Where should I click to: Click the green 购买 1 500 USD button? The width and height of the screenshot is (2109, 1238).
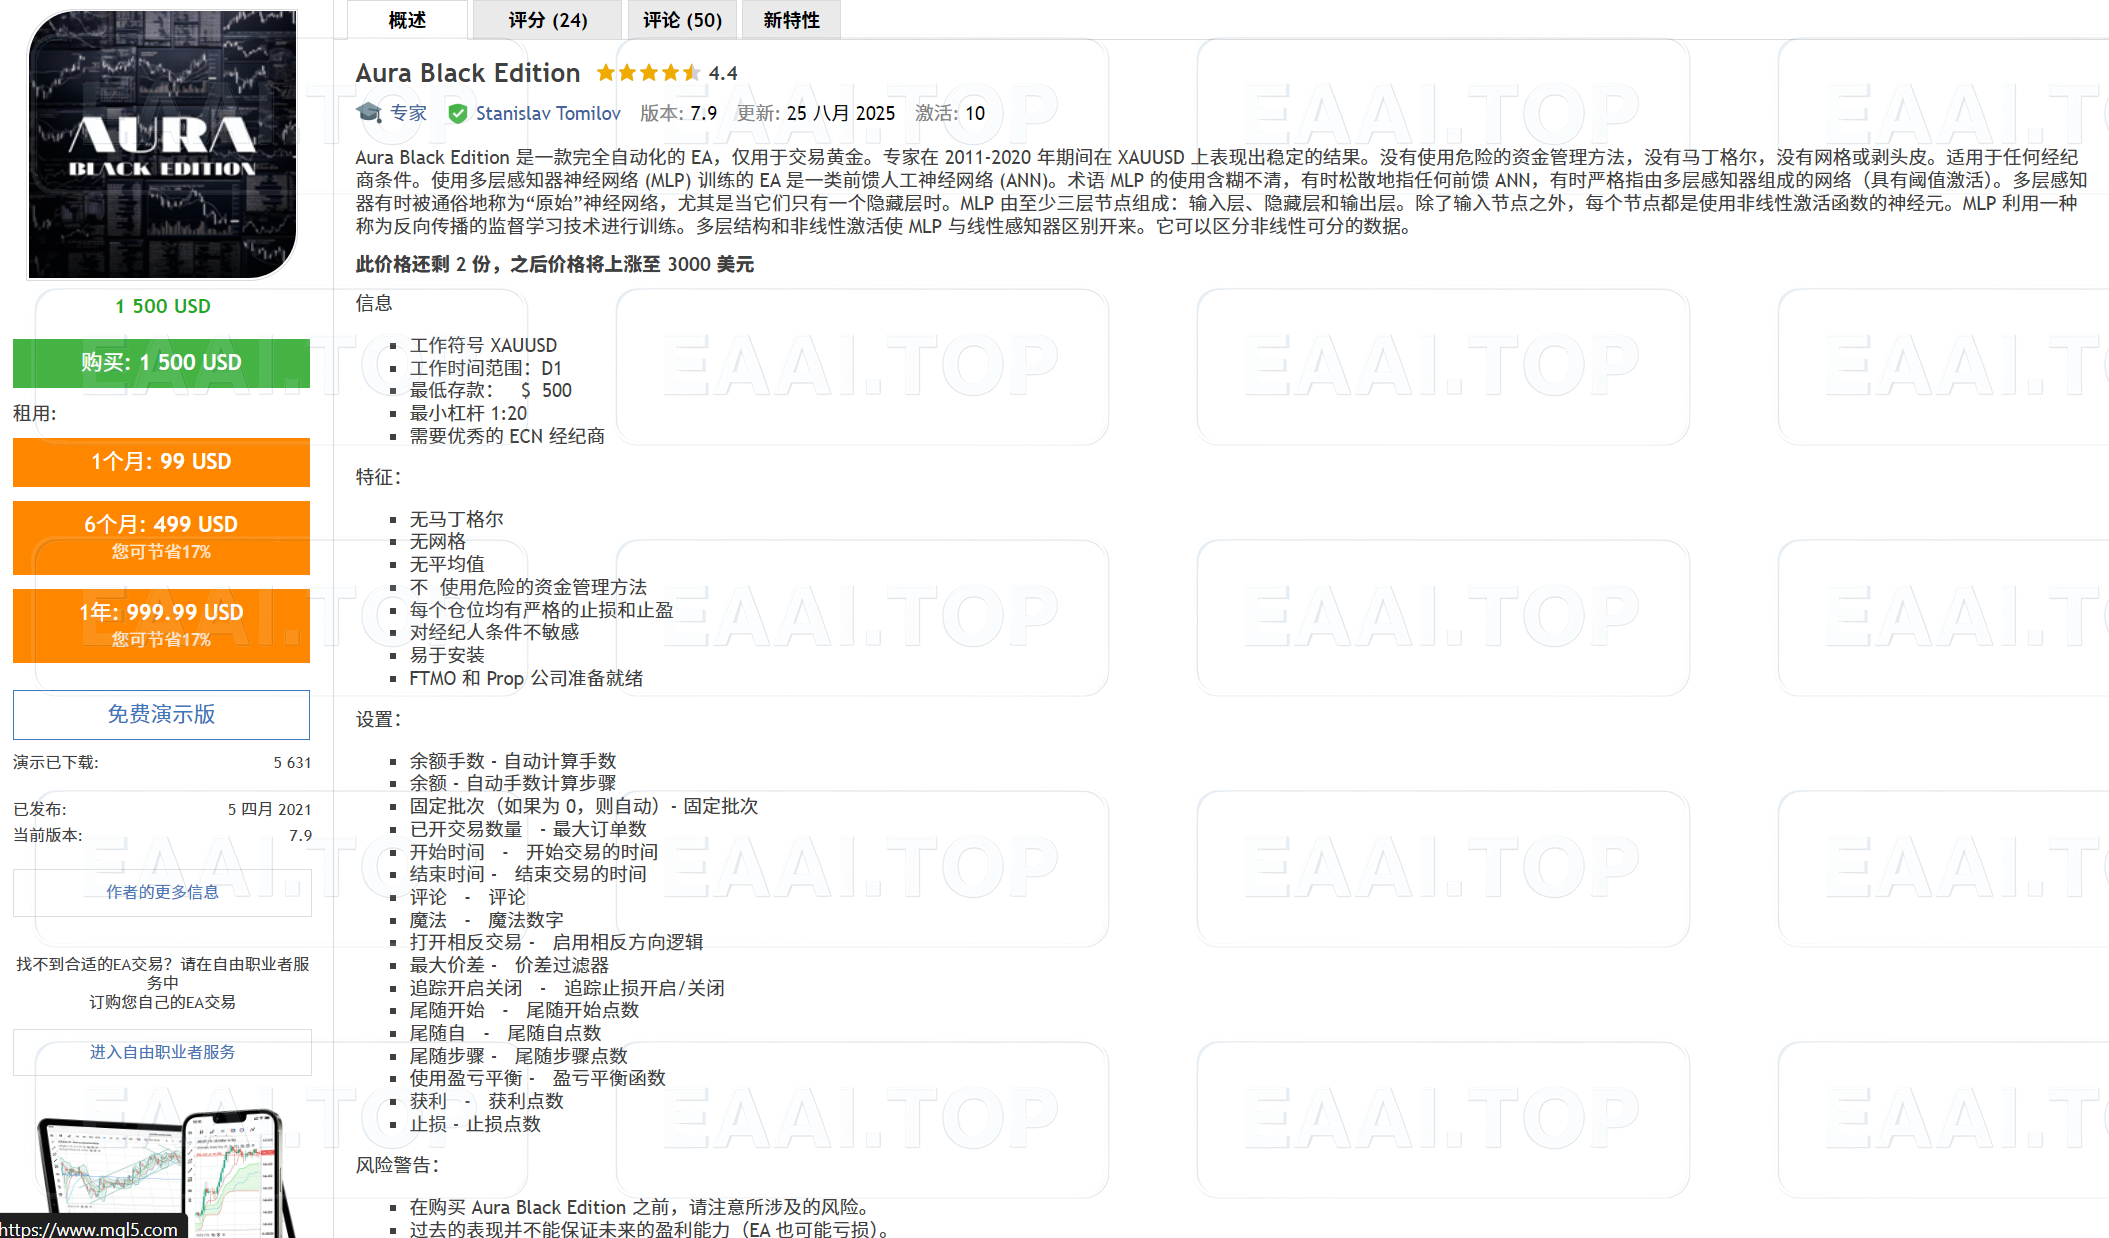[161, 362]
